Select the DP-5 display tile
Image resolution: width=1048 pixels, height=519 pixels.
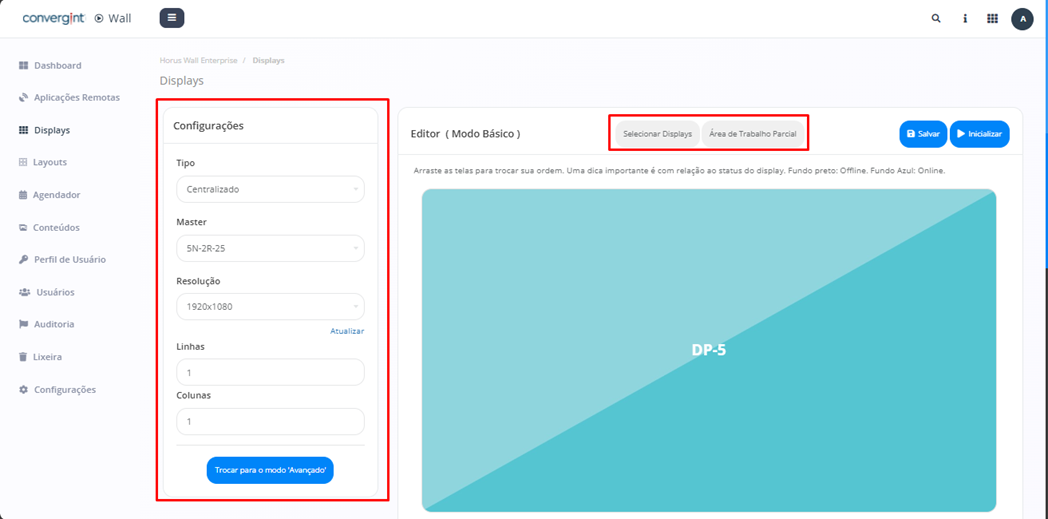[x=708, y=350]
